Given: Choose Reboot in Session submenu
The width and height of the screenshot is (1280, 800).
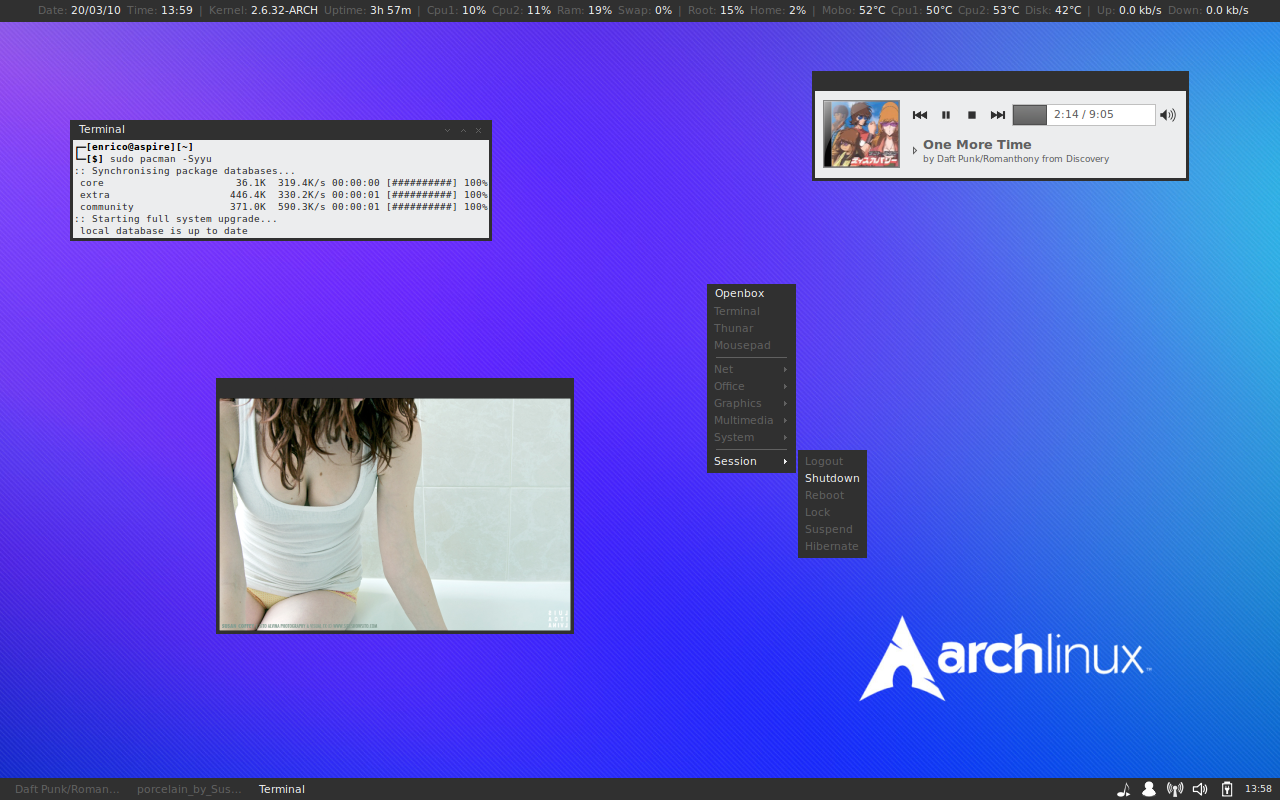Looking at the screenshot, I should [832, 495].
